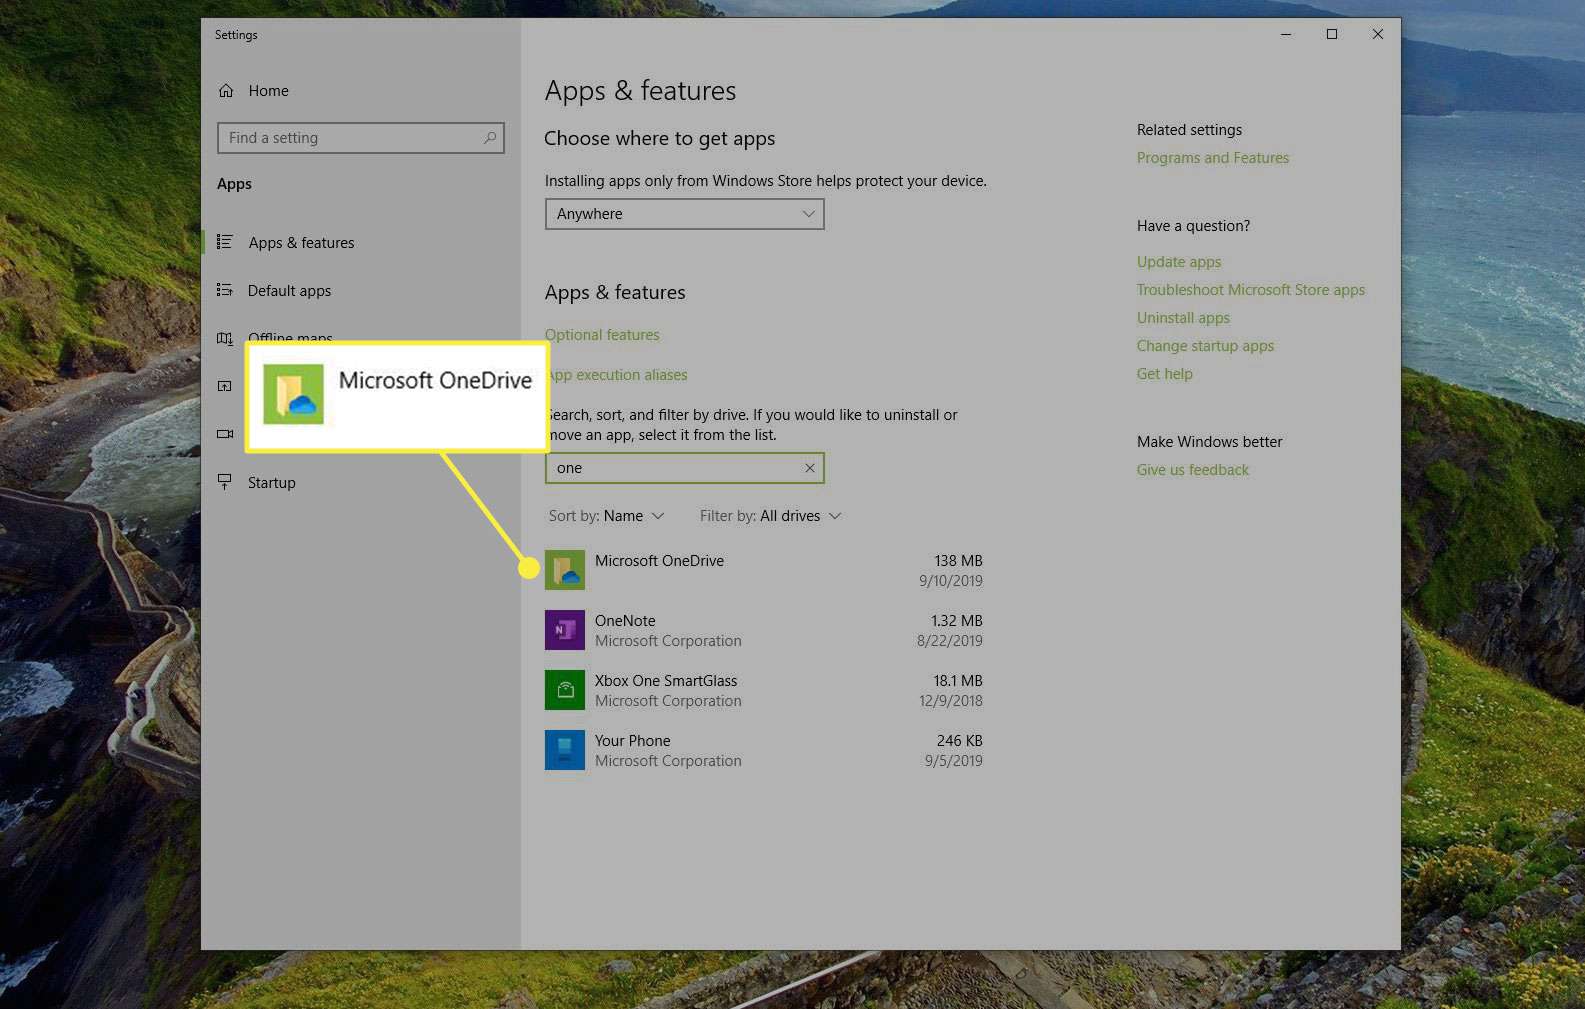Click the search magnifier in Find a setting
The height and width of the screenshot is (1009, 1585).
click(x=490, y=138)
